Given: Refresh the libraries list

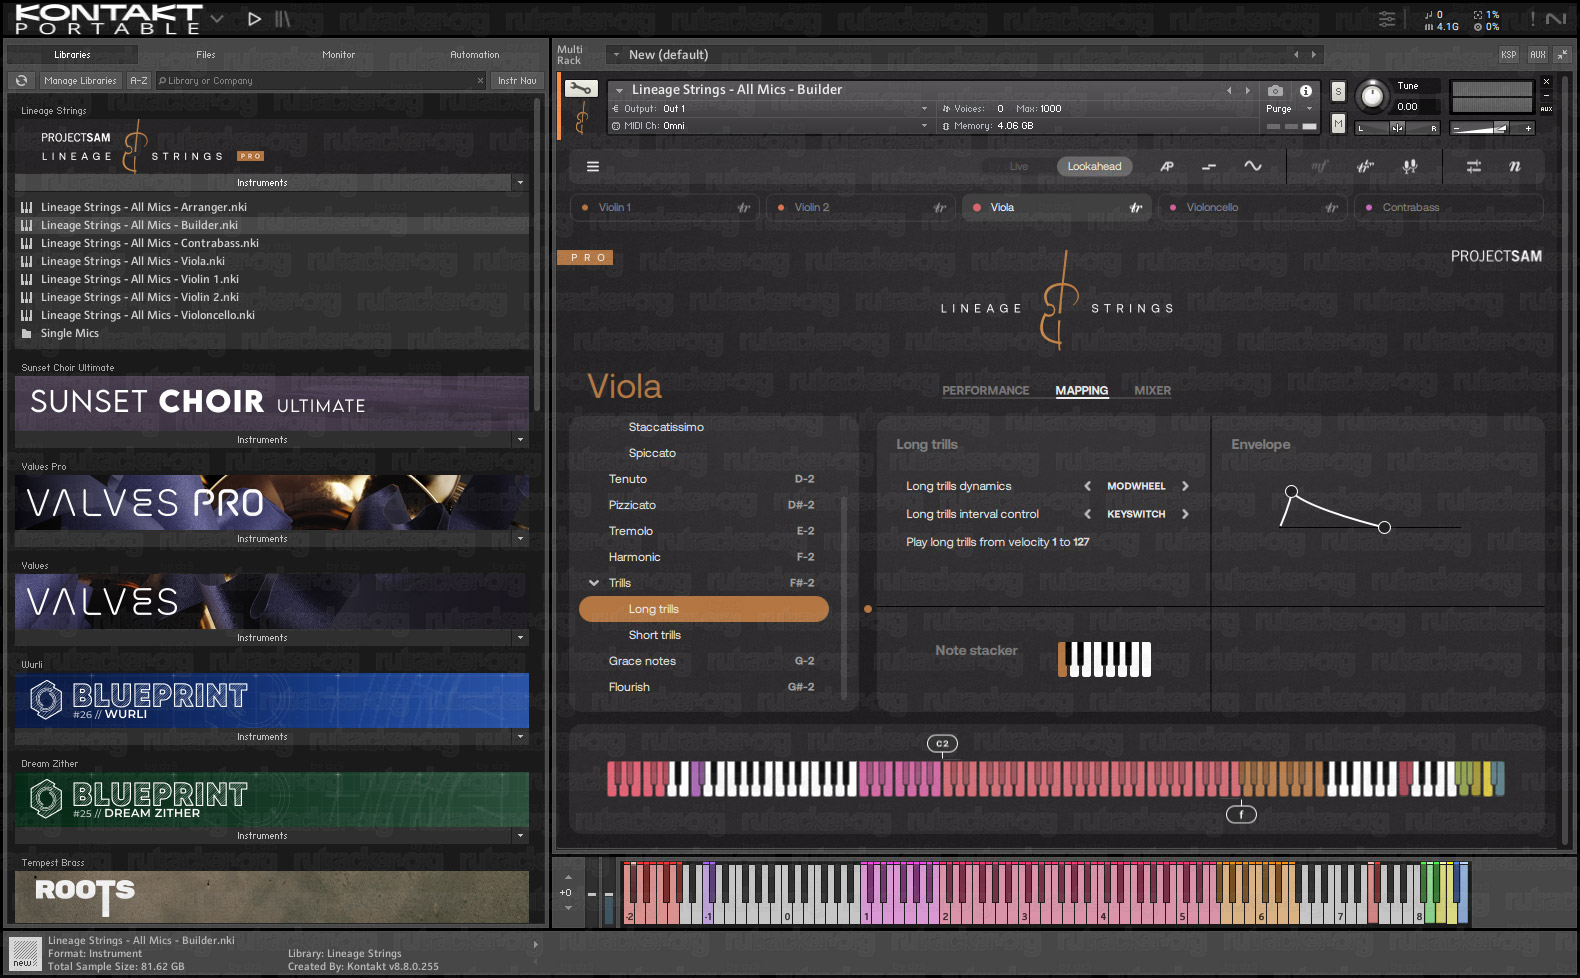Looking at the screenshot, I should click(22, 81).
